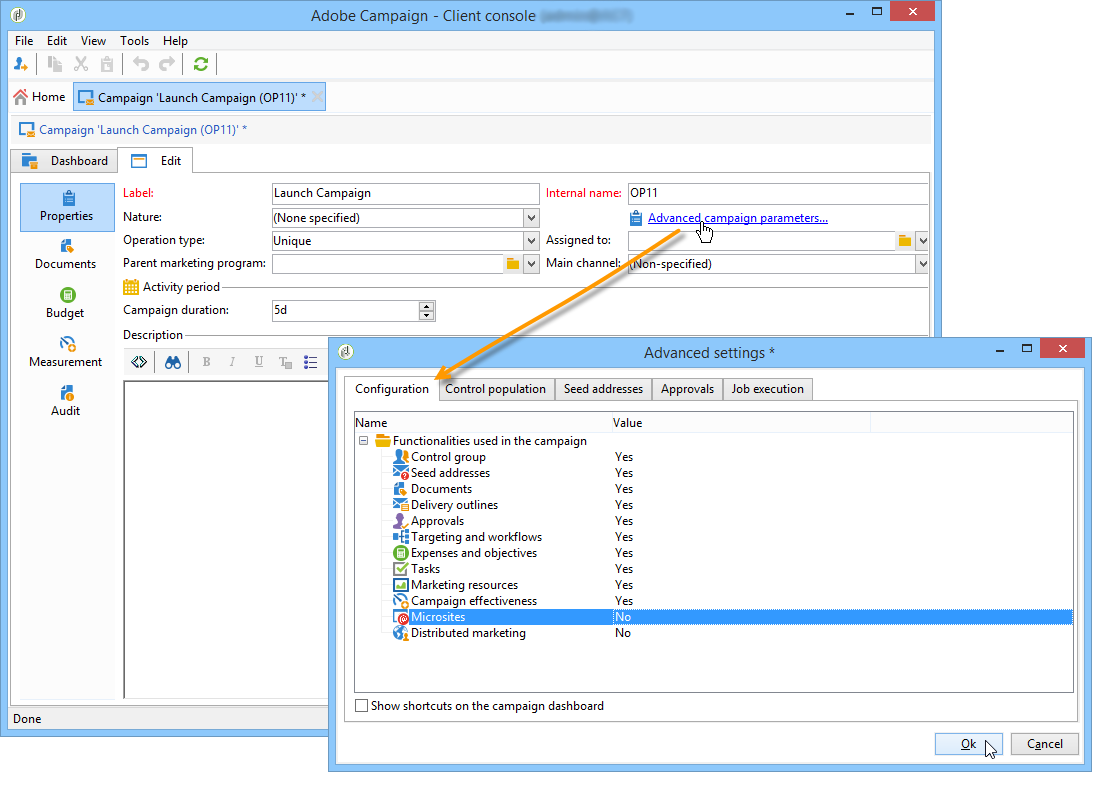
Task: Expand the Nature dropdown
Action: click(x=531, y=218)
